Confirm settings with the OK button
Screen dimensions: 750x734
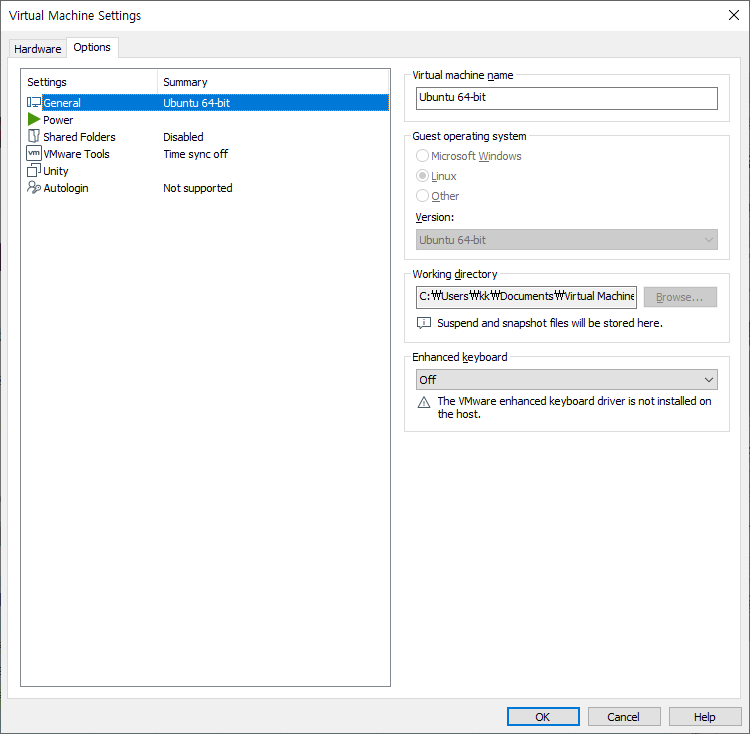click(x=543, y=716)
